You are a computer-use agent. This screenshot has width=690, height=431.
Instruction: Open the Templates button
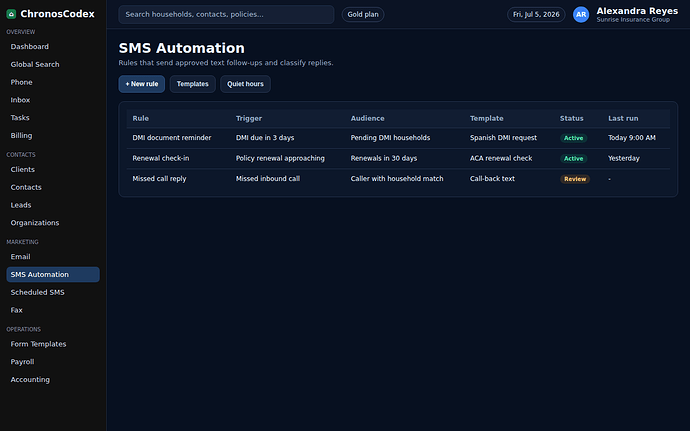[x=193, y=84]
